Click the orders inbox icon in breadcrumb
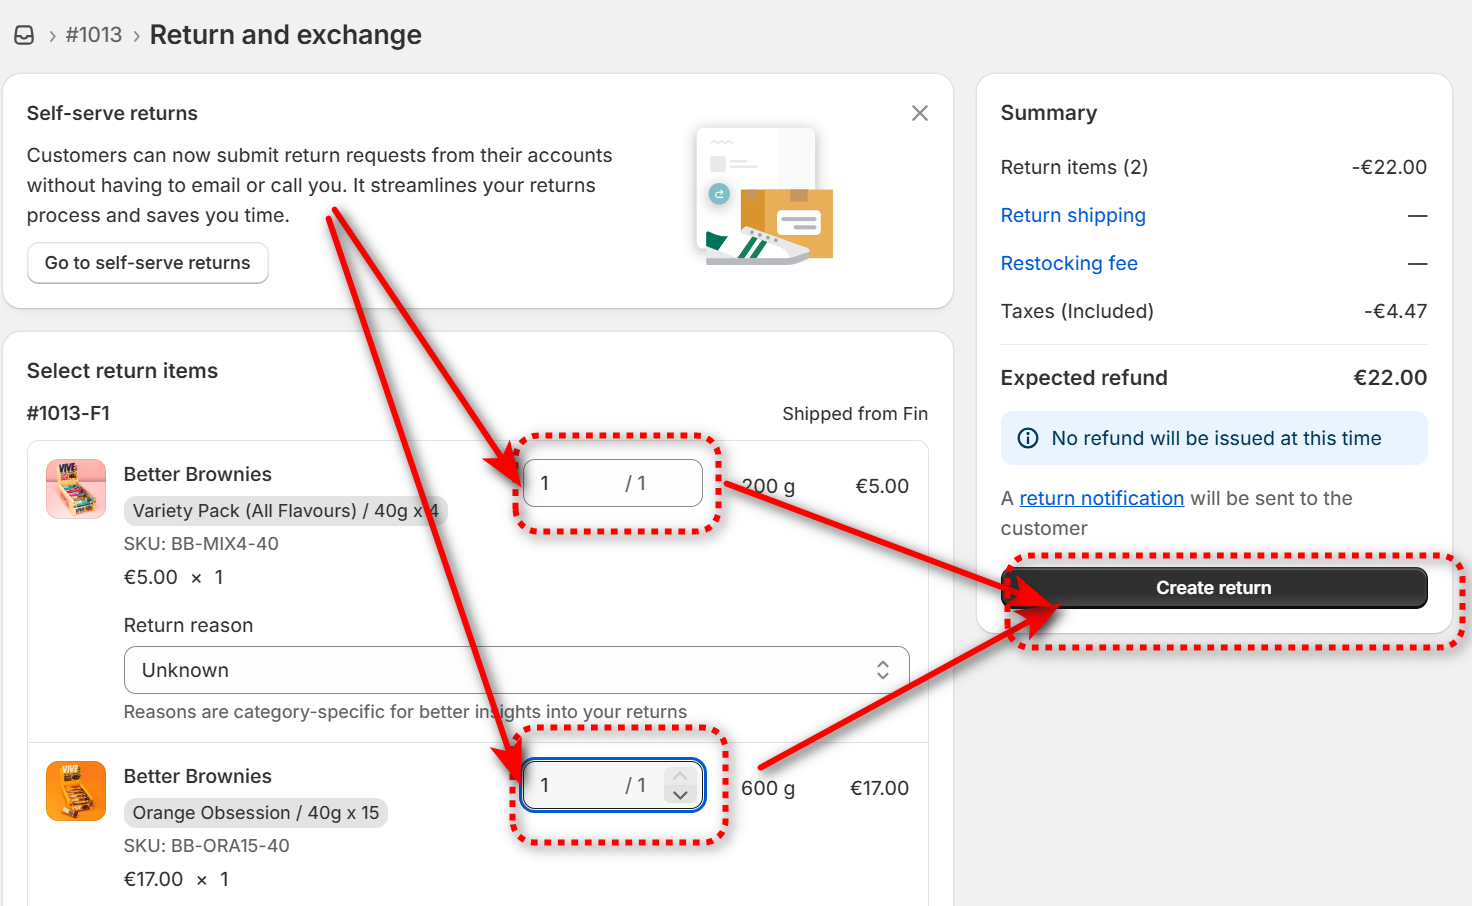This screenshot has width=1472, height=906. tap(24, 35)
